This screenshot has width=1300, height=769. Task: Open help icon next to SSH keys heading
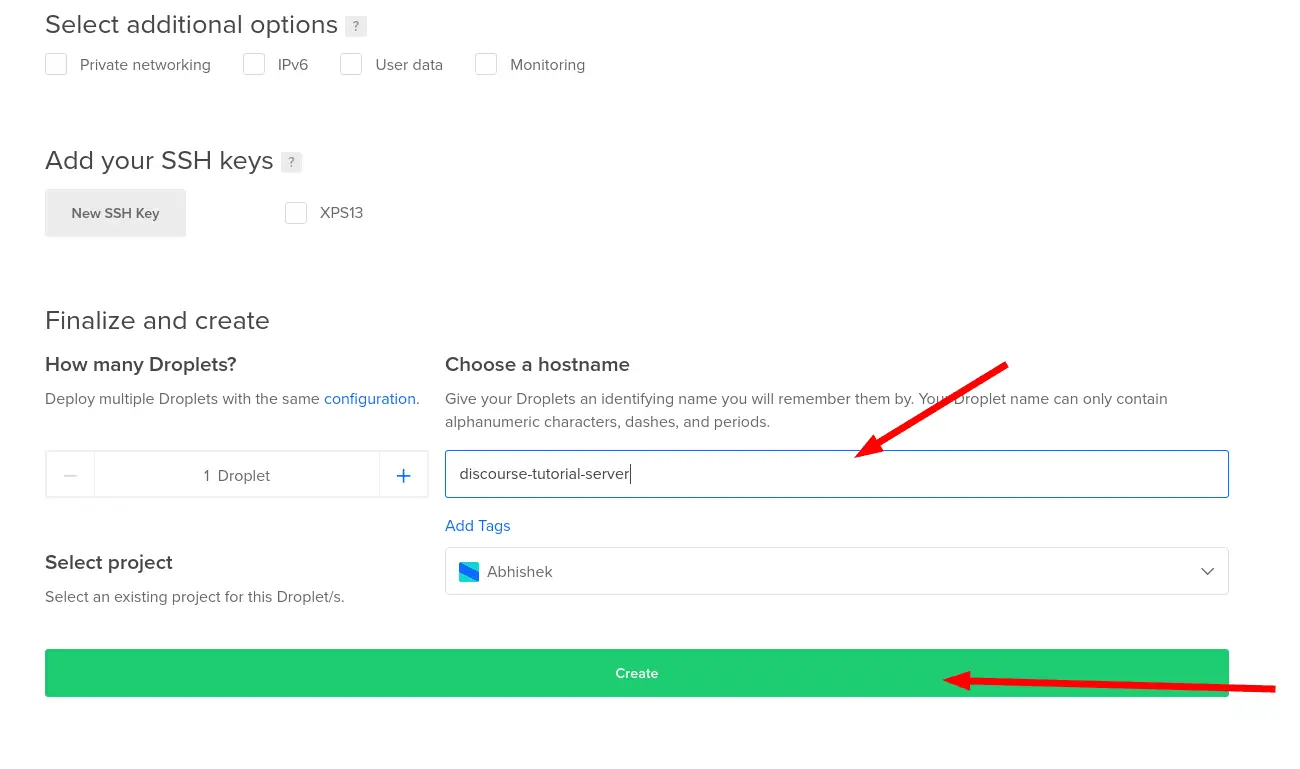[291, 162]
